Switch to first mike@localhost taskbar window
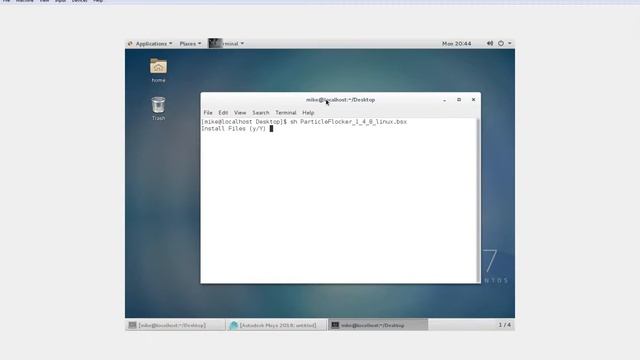 [x=176, y=325]
